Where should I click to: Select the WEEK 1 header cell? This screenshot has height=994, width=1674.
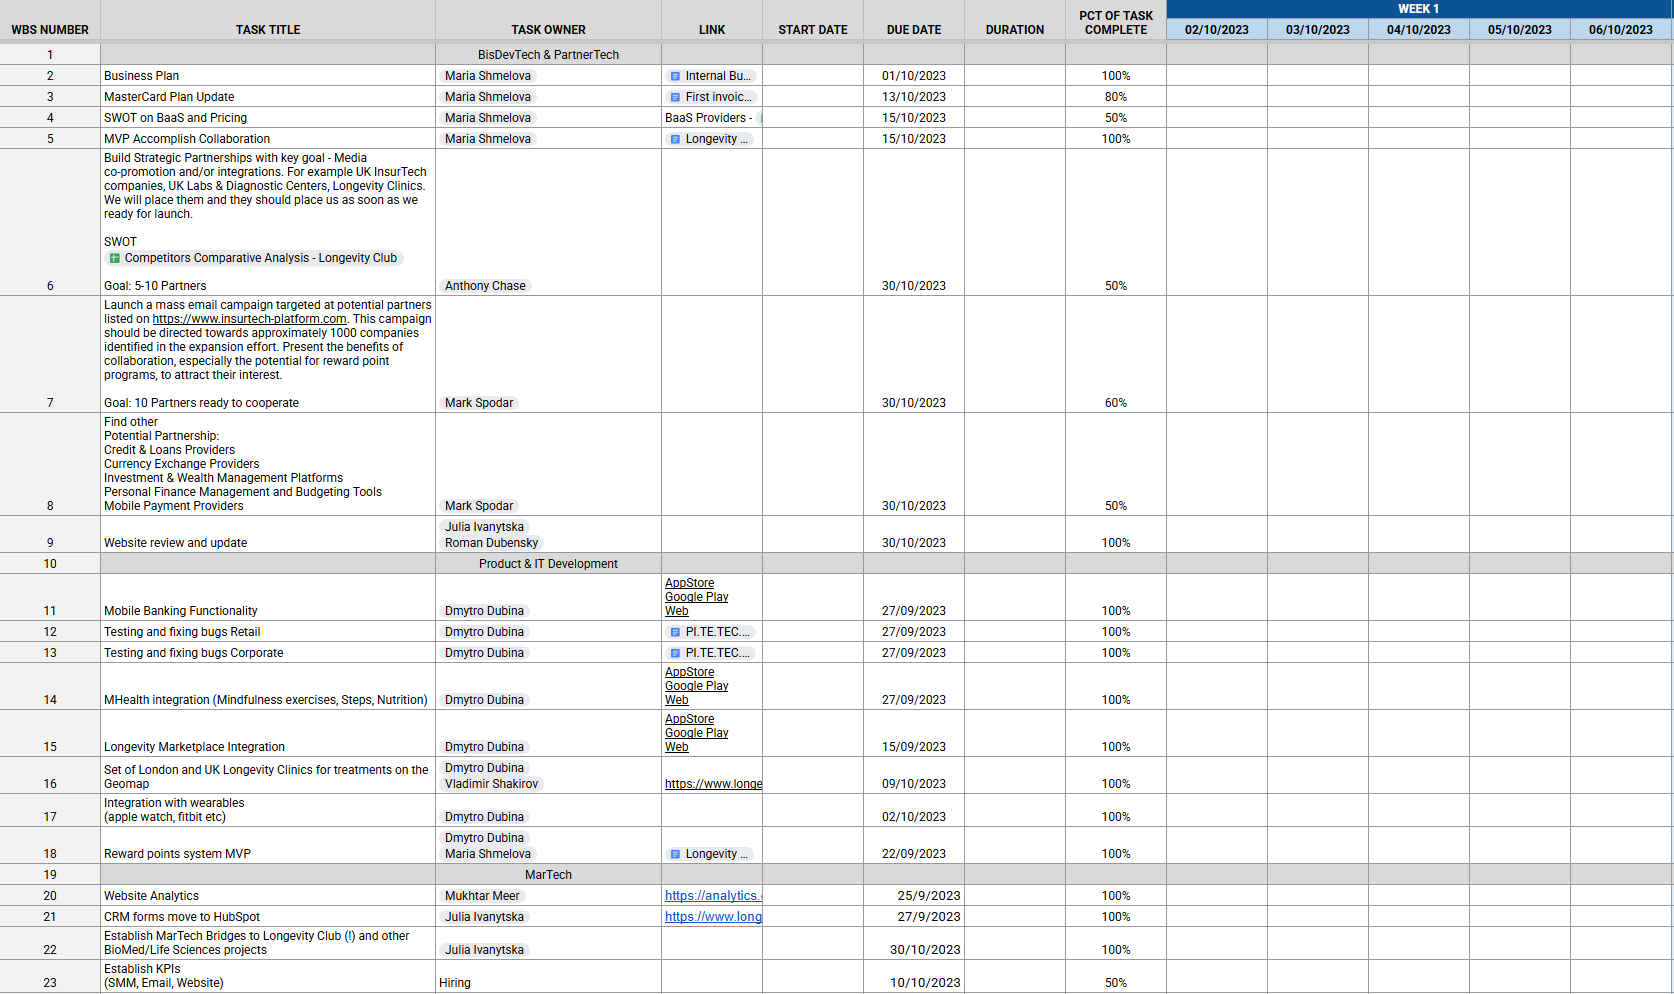(x=1418, y=9)
